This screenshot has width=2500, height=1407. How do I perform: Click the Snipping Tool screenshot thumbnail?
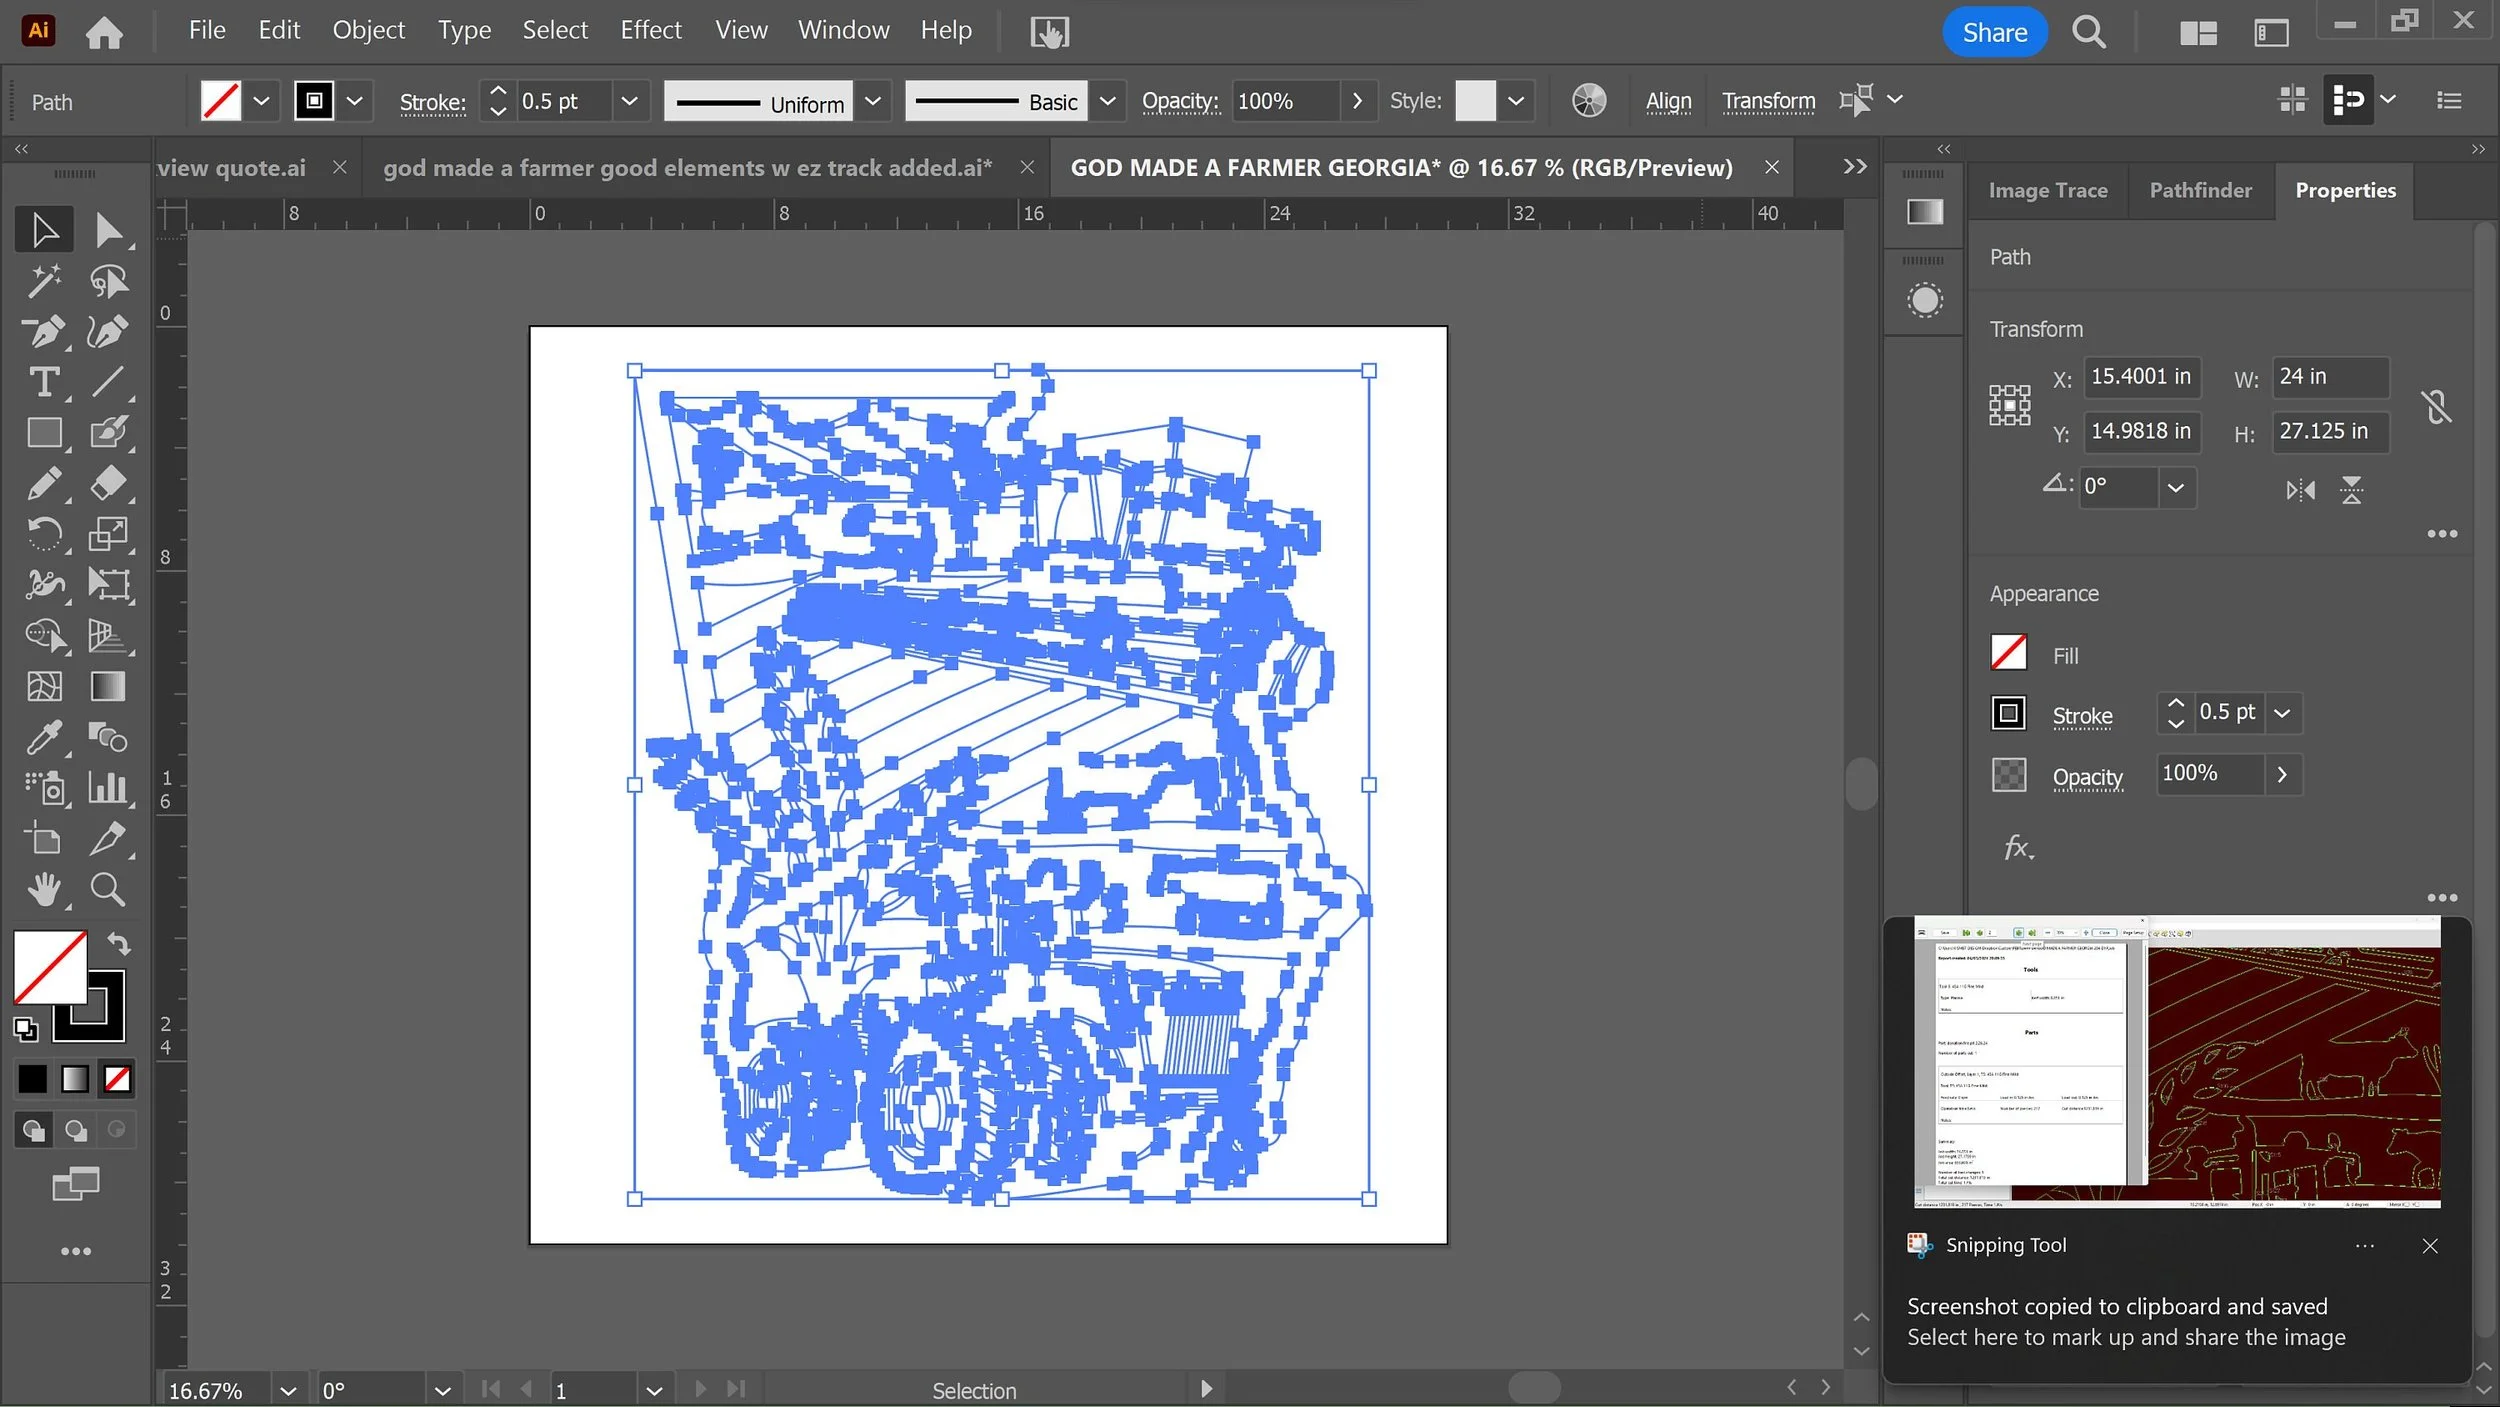click(2176, 1062)
